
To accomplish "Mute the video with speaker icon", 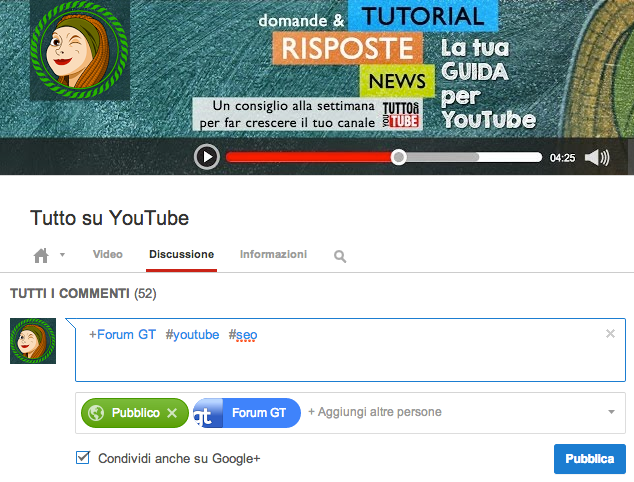I will [x=597, y=157].
